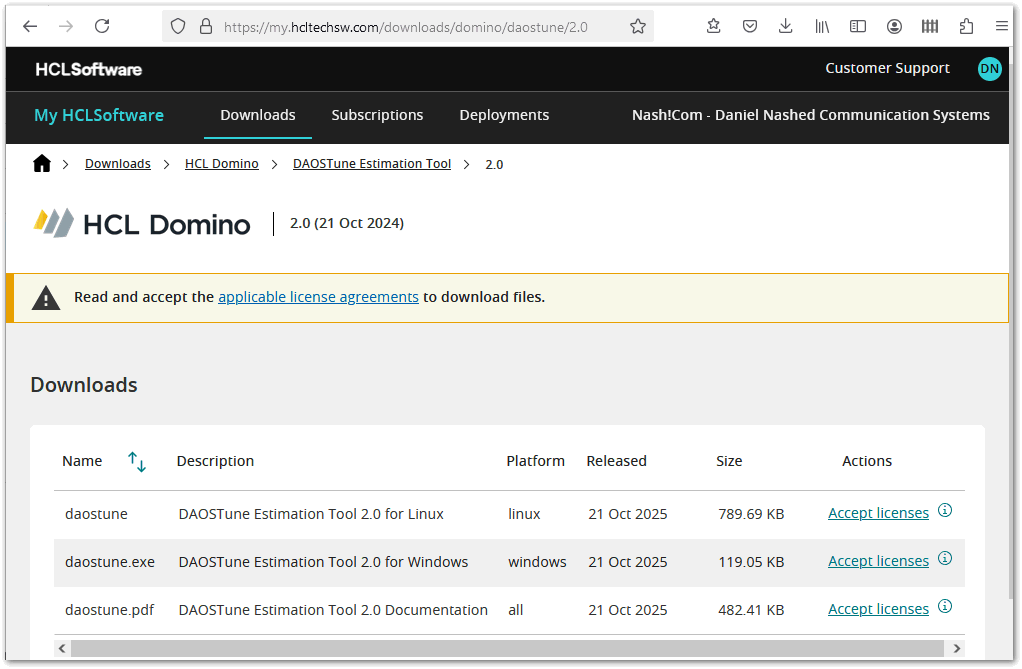This screenshot has width=1022, height=669.
Task: Click the 2.0 breadcrumb entry
Action: pos(494,164)
